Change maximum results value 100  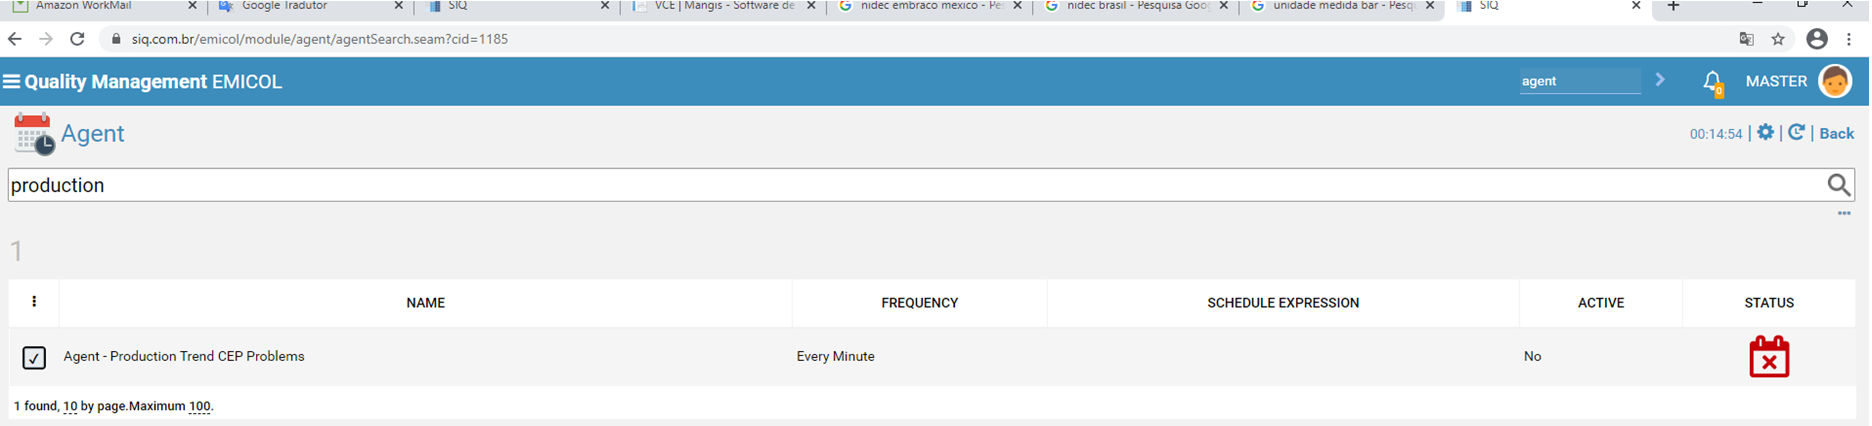pyautogui.click(x=200, y=406)
